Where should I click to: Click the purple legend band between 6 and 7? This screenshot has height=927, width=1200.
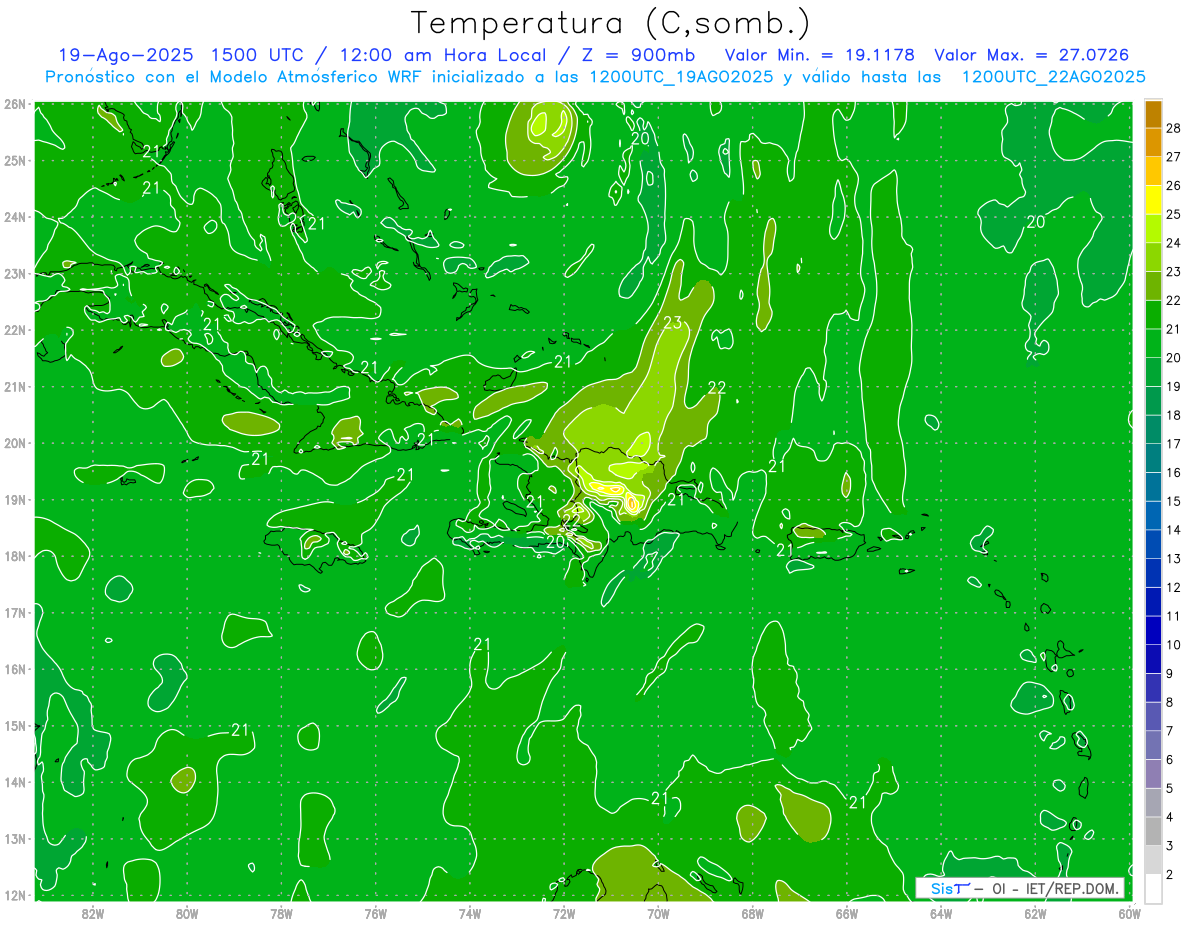point(1153,745)
